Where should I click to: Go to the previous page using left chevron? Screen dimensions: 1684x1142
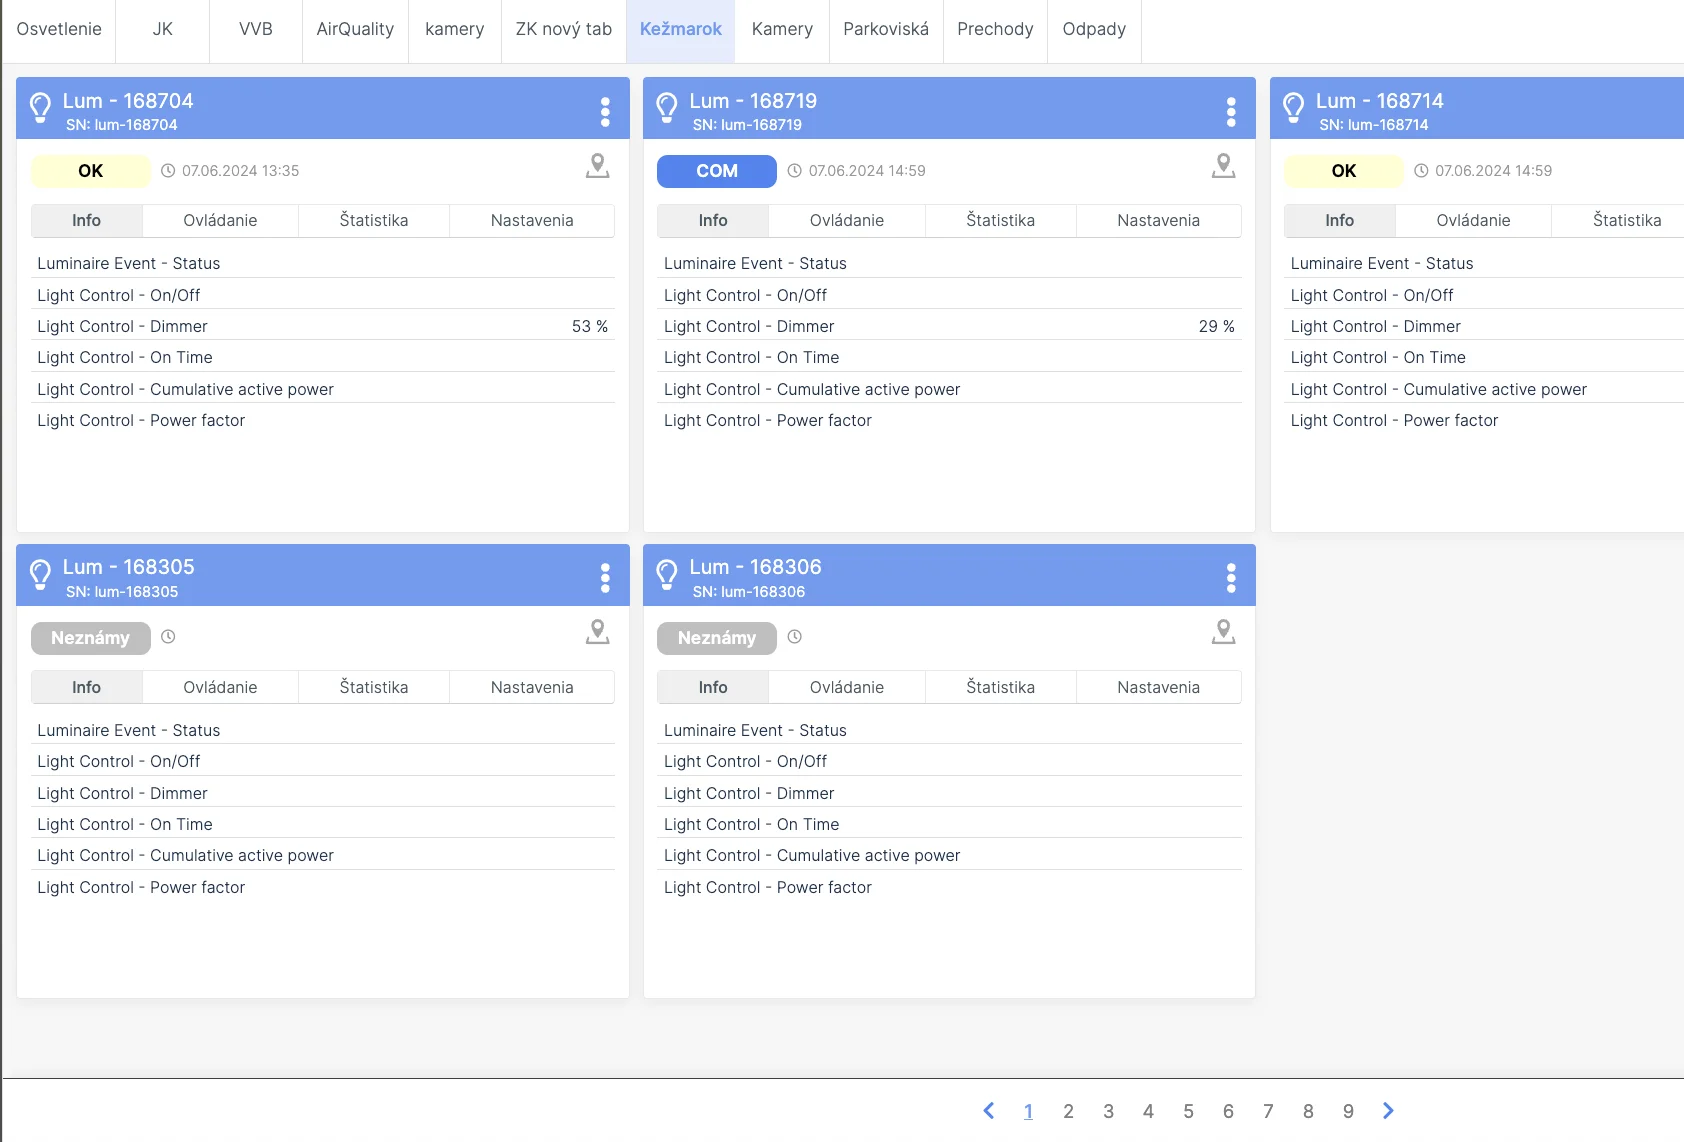point(989,1111)
